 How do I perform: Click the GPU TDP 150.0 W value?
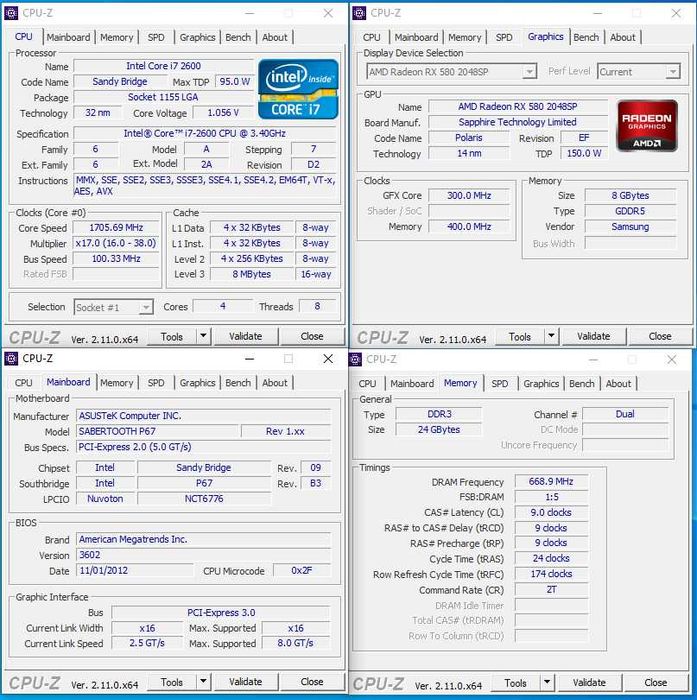(584, 153)
